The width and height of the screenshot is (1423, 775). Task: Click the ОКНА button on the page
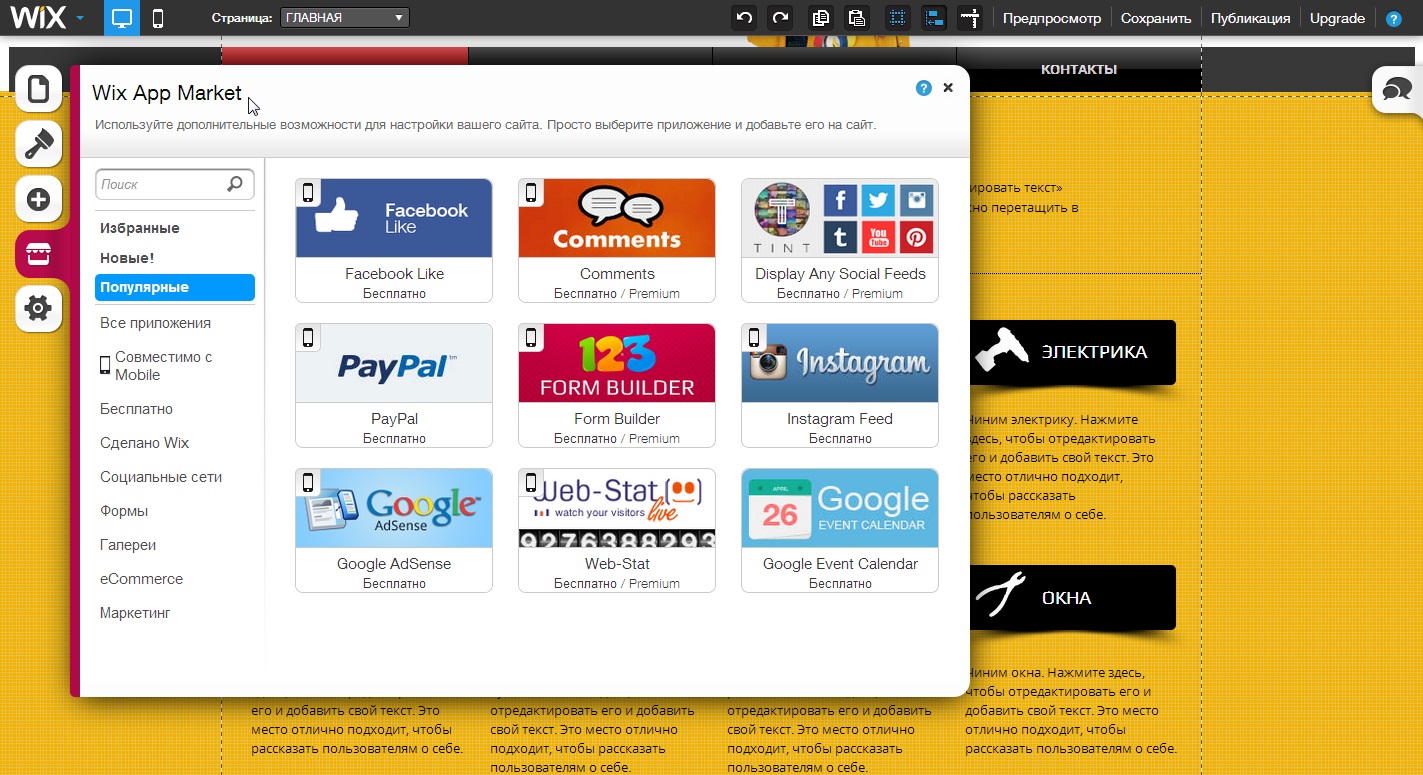click(1073, 598)
